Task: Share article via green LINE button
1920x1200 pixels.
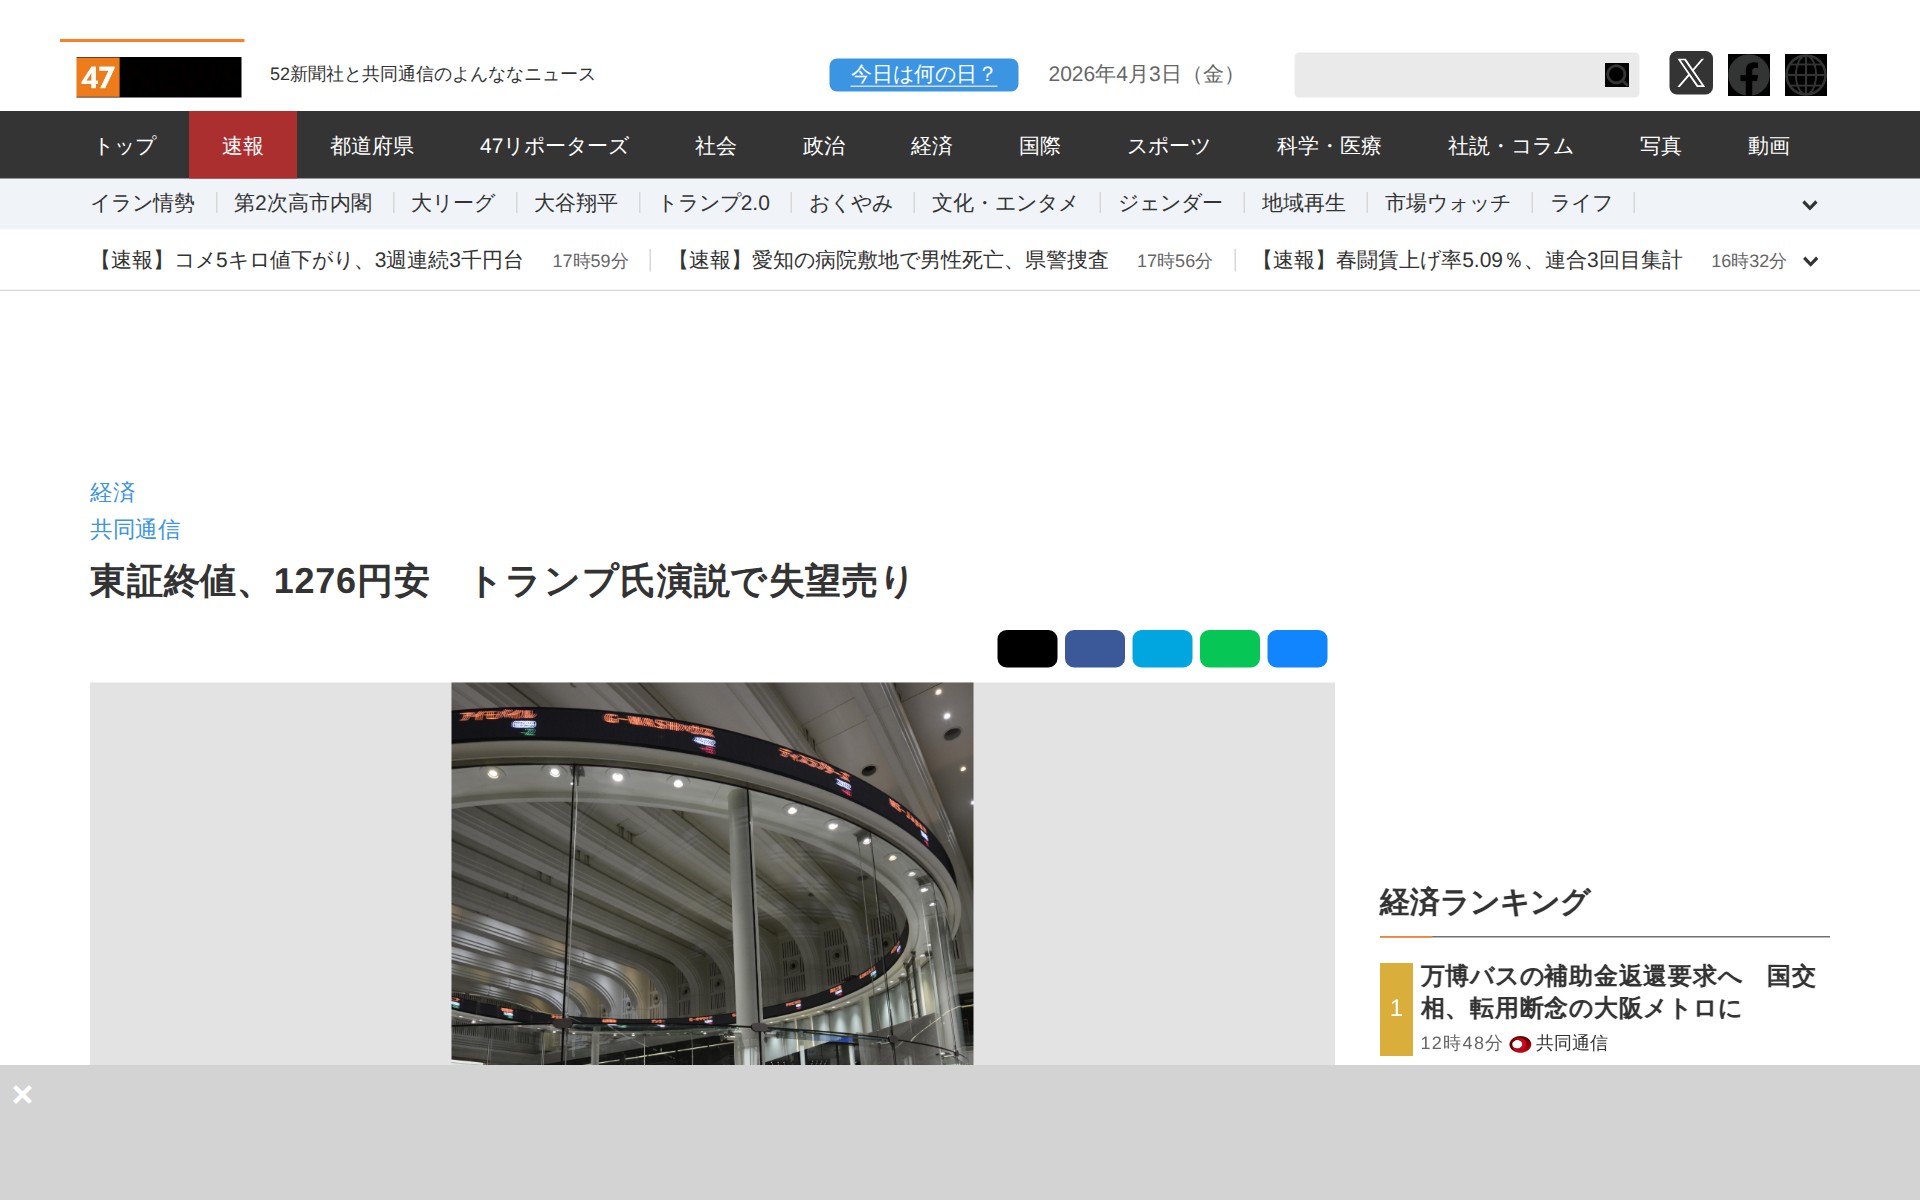Action: coord(1229,649)
